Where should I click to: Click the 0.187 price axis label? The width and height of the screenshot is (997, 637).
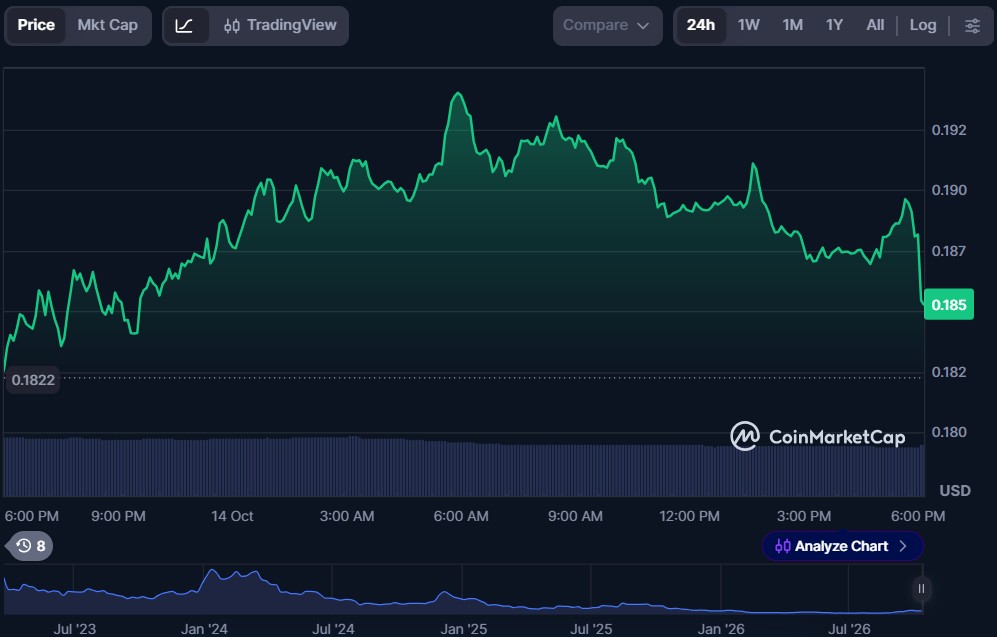pos(949,251)
